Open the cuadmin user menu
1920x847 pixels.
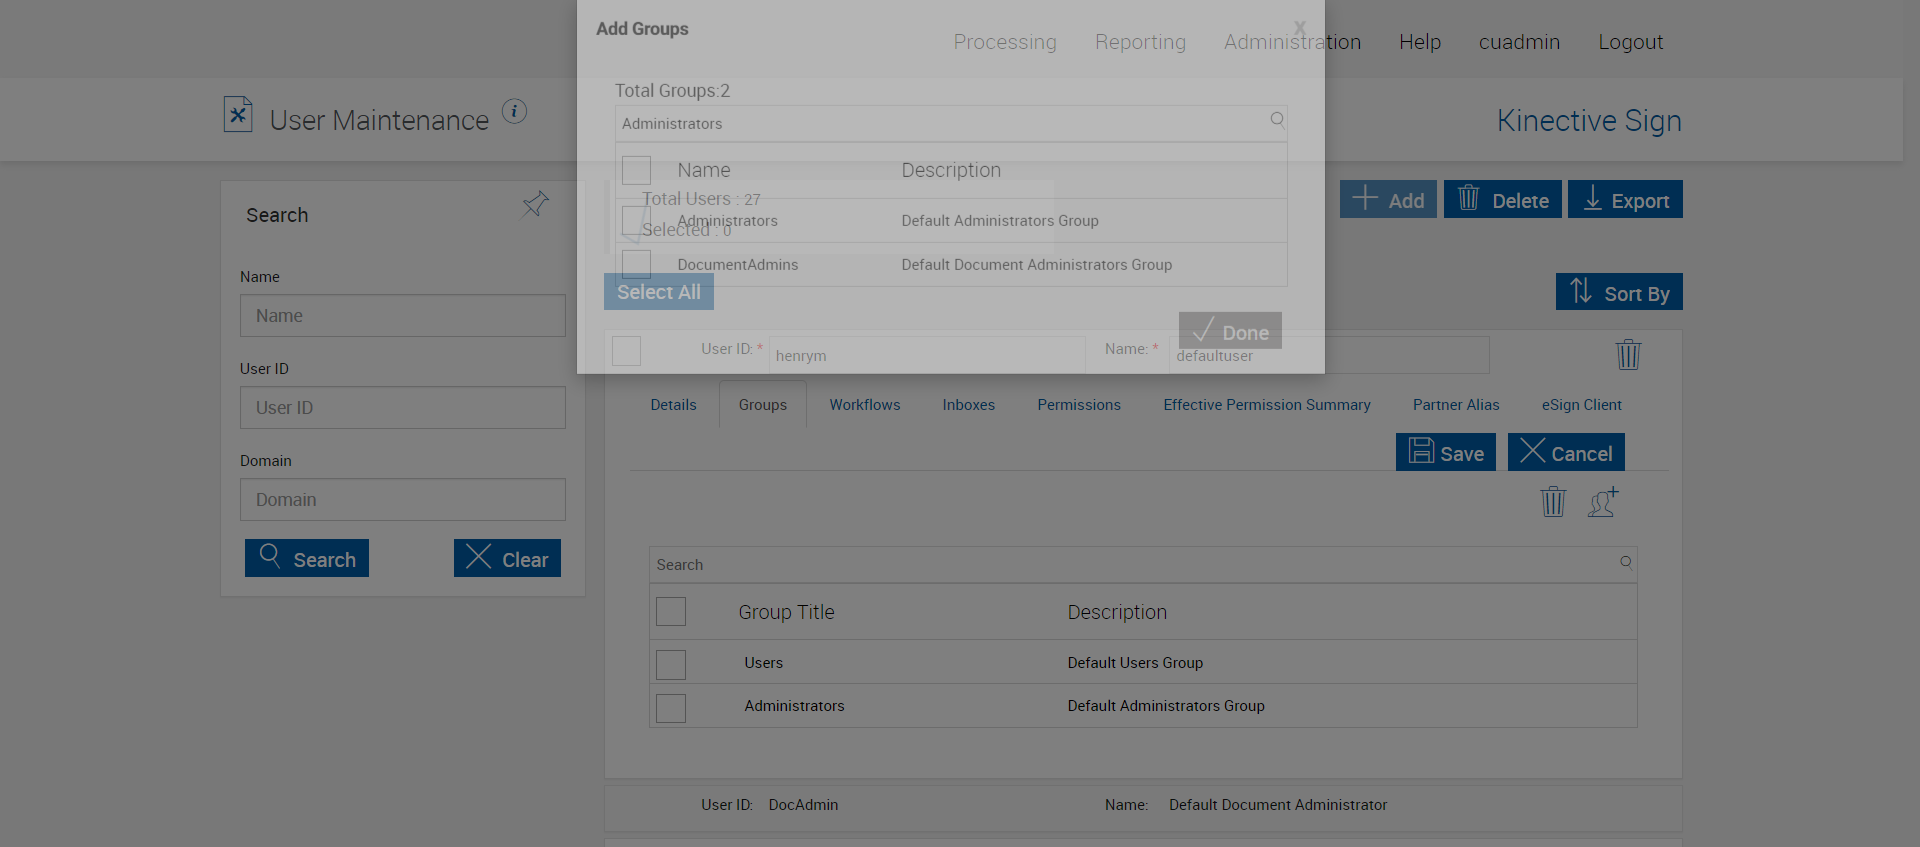tap(1519, 42)
